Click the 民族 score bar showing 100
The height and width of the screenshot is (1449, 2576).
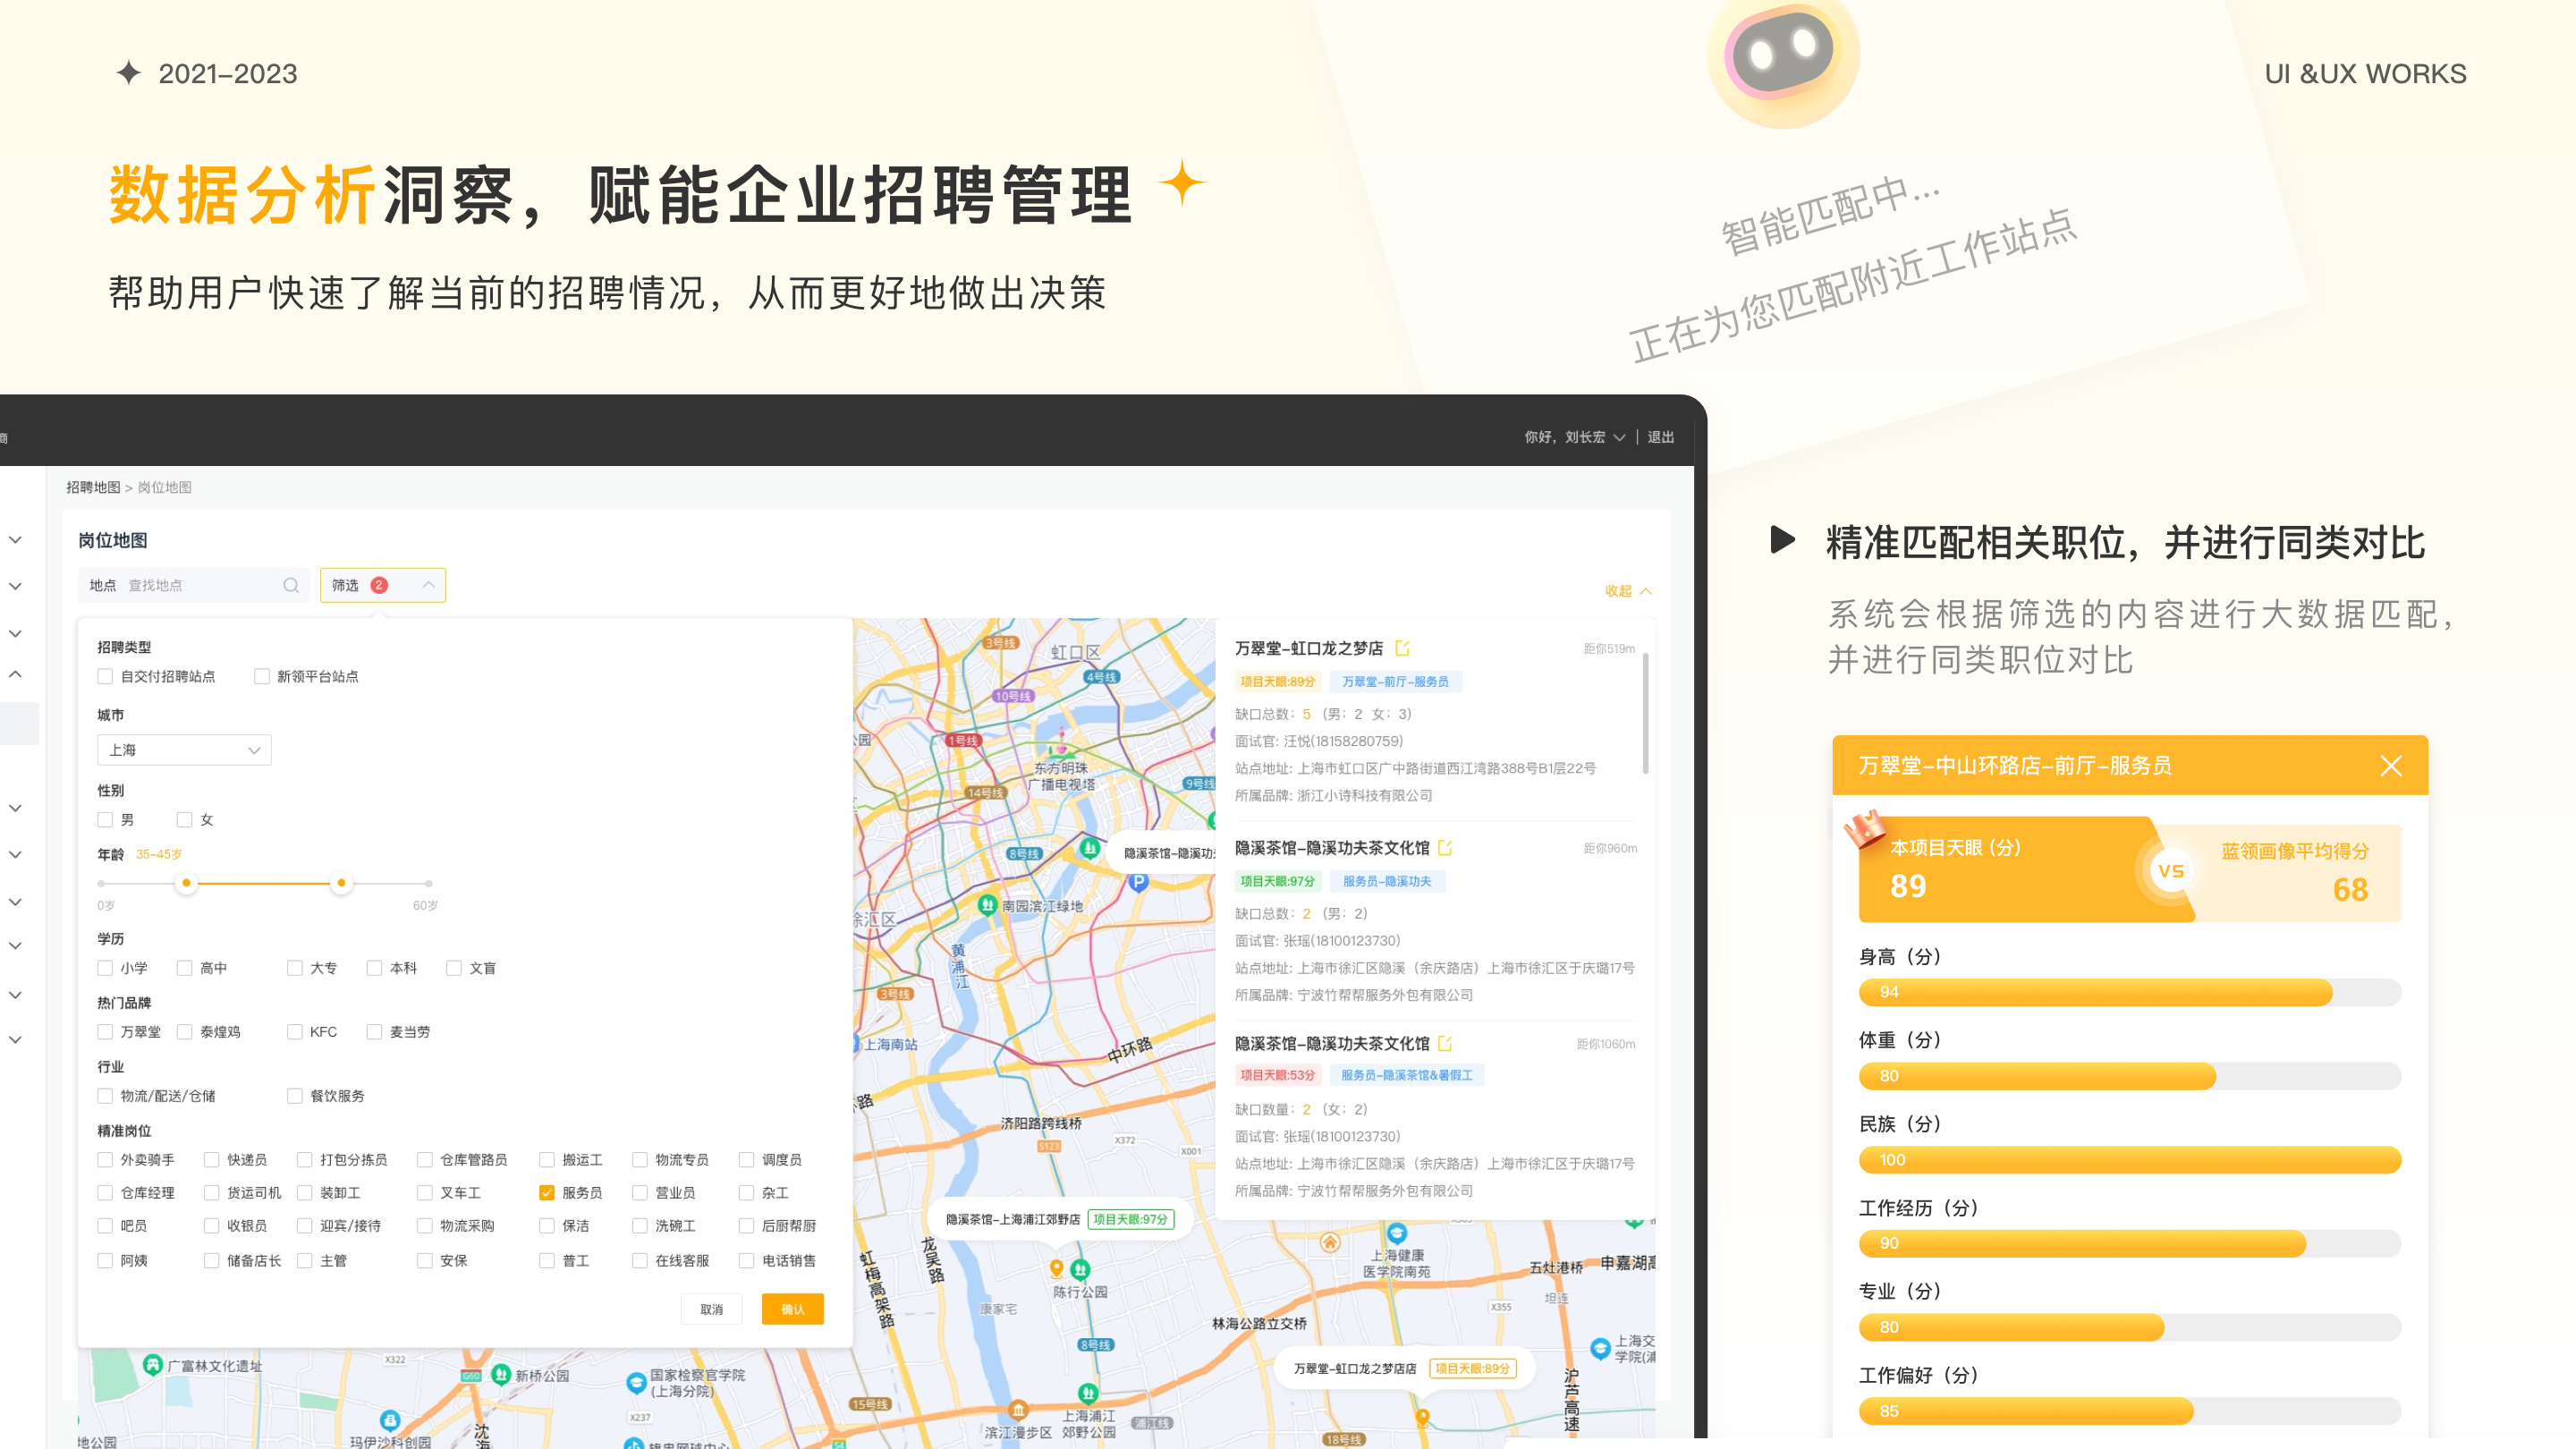pyautogui.click(x=2130, y=1160)
